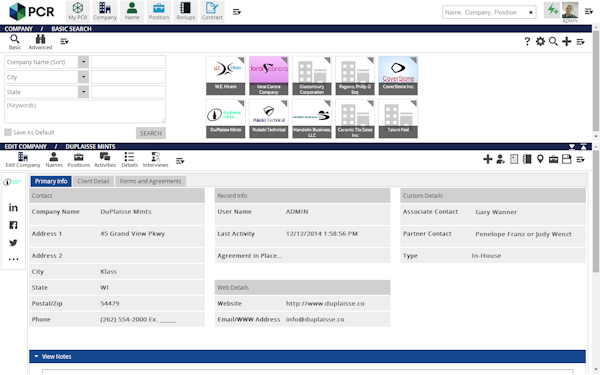Click collapse arrow on Edit Company header
The width and height of the screenshot is (600, 375).
tap(571, 147)
